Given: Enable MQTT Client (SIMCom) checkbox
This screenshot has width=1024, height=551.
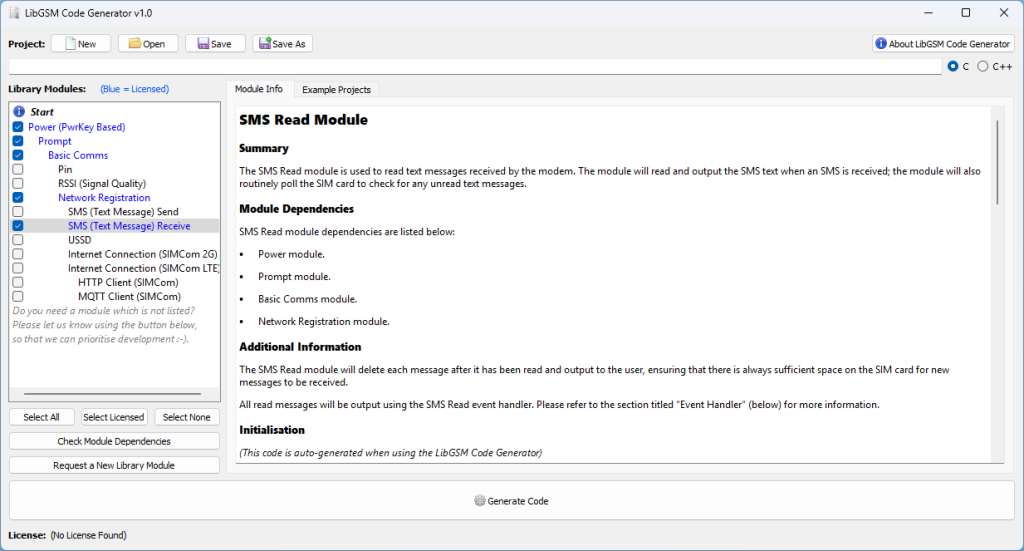Looking at the screenshot, I should 18,296.
